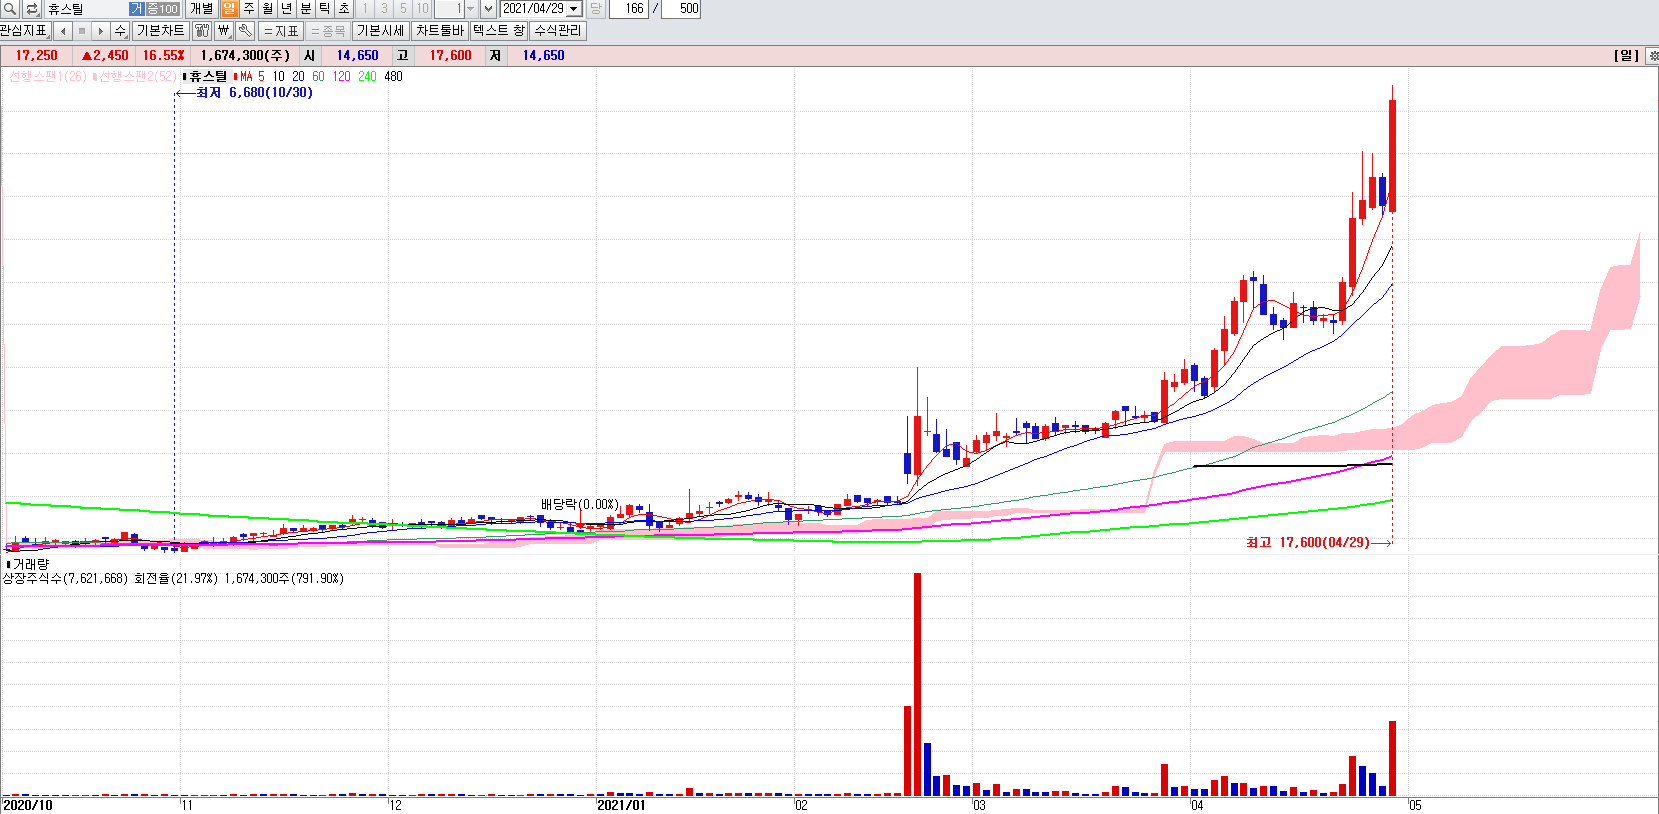Click the 2020/10 date axis label
1659x814 pixels.
(28, 806)
